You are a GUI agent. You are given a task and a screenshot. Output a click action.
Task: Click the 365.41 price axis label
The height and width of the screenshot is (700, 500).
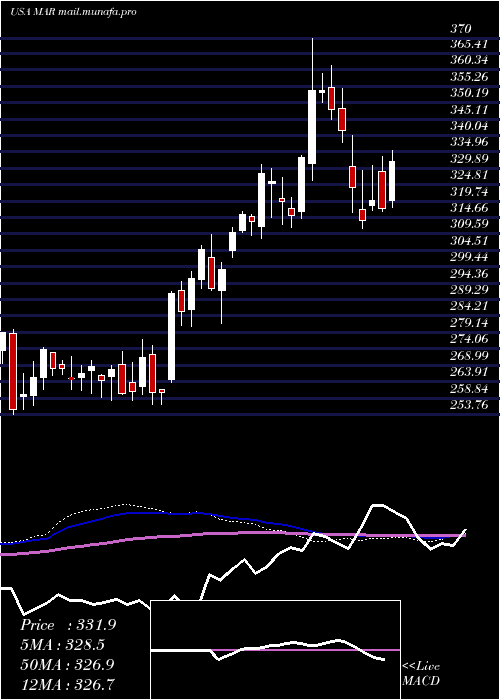(x=468, y=44)
